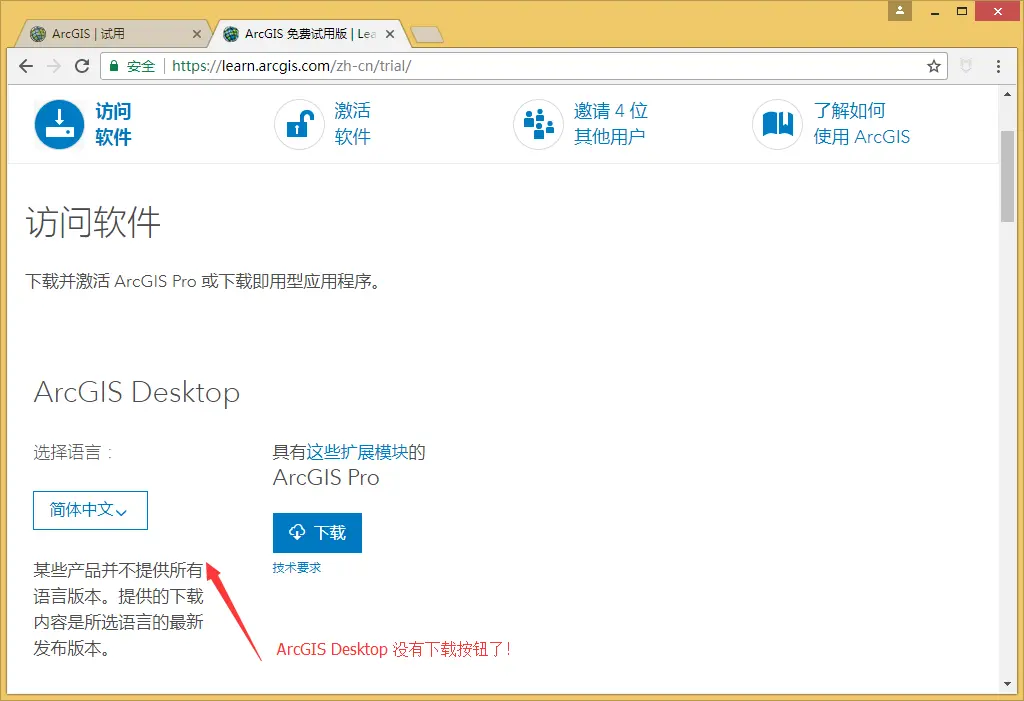The height and width of the screenshot is (701, 1024).
Task: Bookmark this page with the star icon
Action: (x=934, y=66)
